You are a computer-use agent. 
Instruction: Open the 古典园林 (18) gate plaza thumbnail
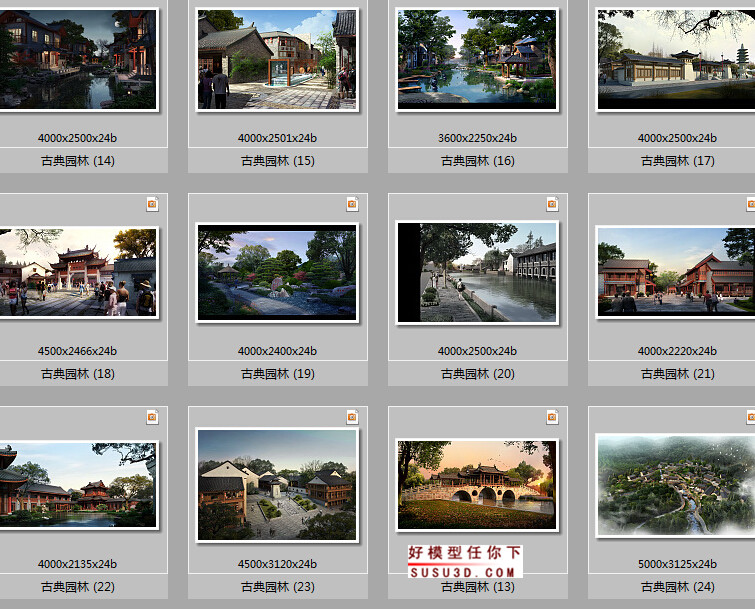(78, 272)
